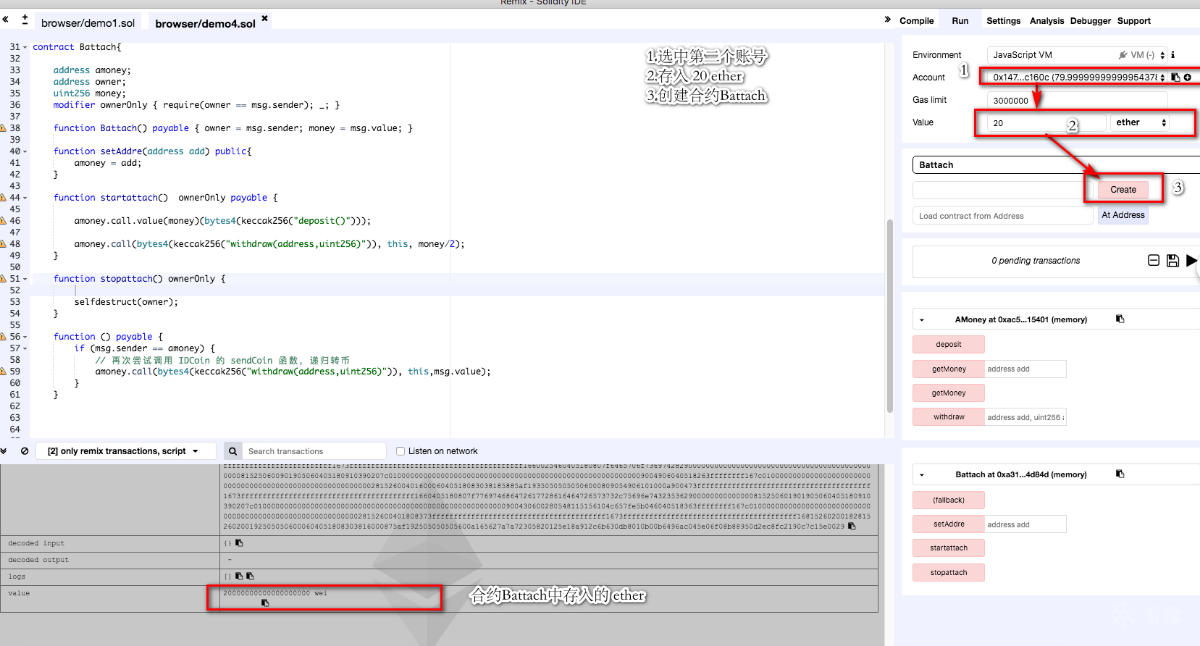Toggle the right panel with the double chevron
Image resolution: width=1200 pixels, height=646 pixels.
887,20
